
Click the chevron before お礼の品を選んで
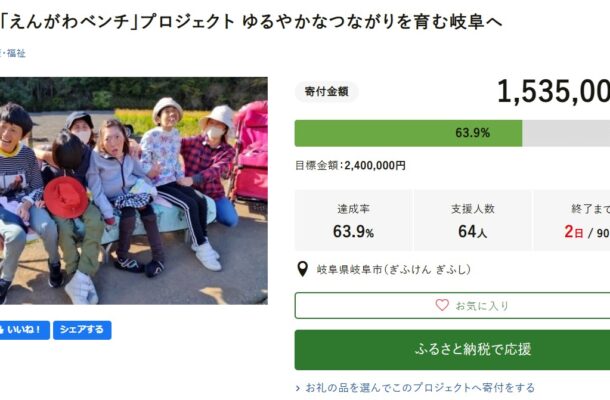click(x=298, y=387)
